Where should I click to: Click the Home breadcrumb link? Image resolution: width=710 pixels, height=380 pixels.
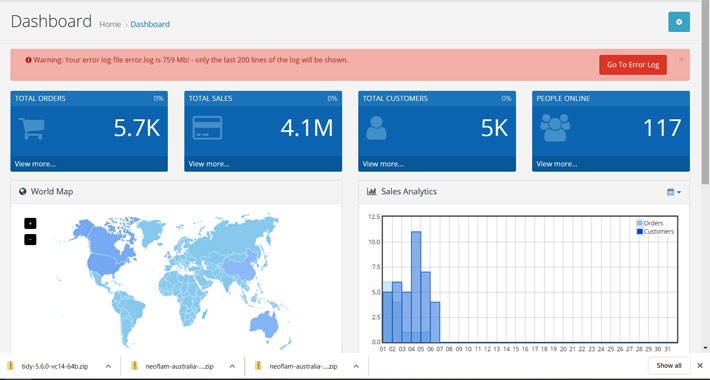click(110, 24)
